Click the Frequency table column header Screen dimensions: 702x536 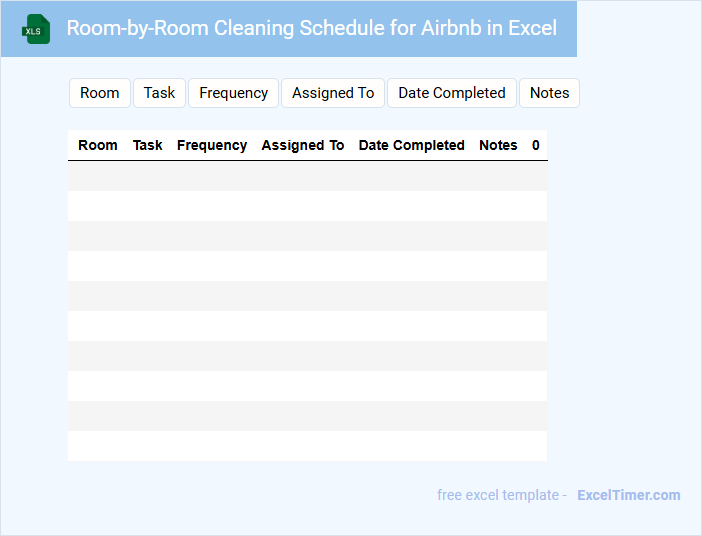coord(212,145)
